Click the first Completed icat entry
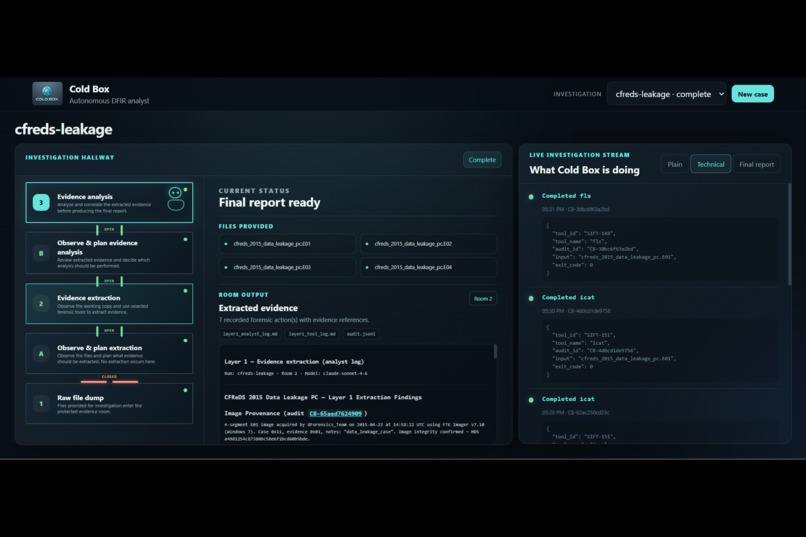806x537 pixels. point(568,298)
